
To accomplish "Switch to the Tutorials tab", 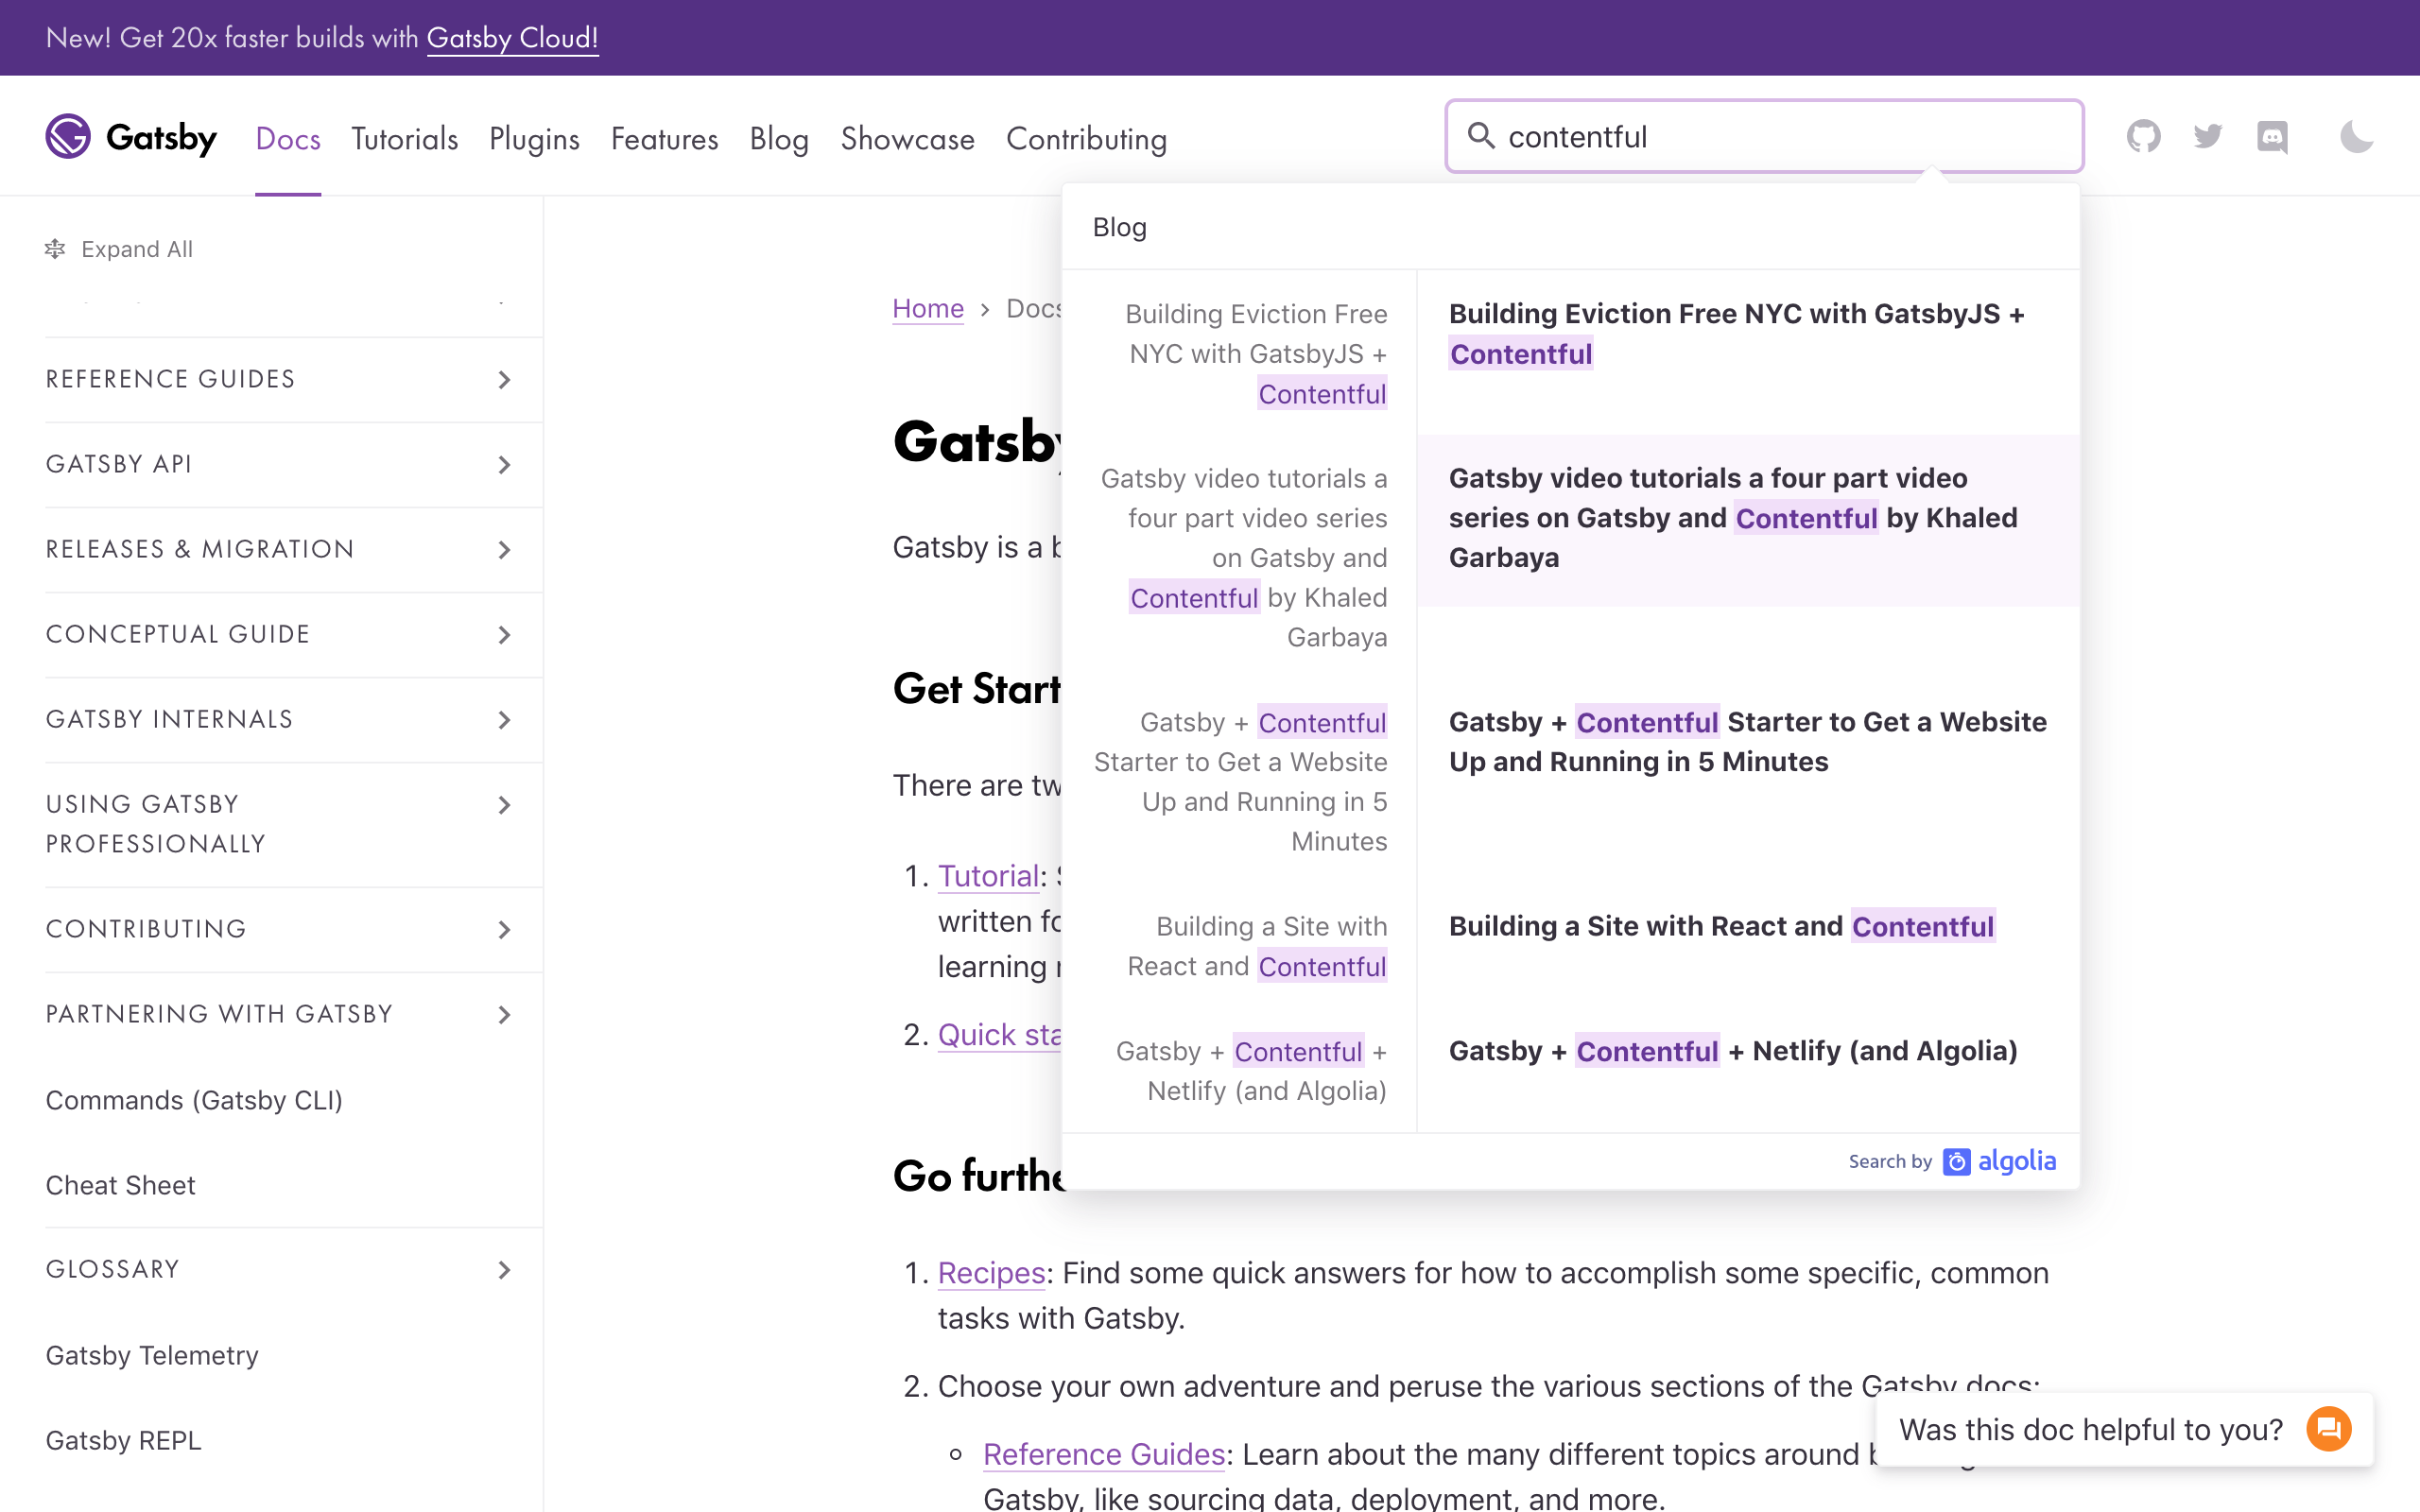I will pyautogui.click(x=404, y=139).
